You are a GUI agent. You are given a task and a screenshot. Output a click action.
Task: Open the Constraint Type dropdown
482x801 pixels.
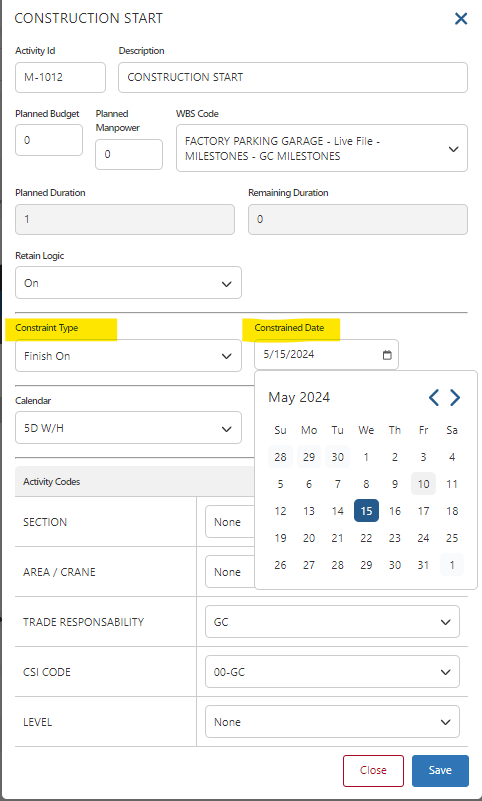(128, 356)
